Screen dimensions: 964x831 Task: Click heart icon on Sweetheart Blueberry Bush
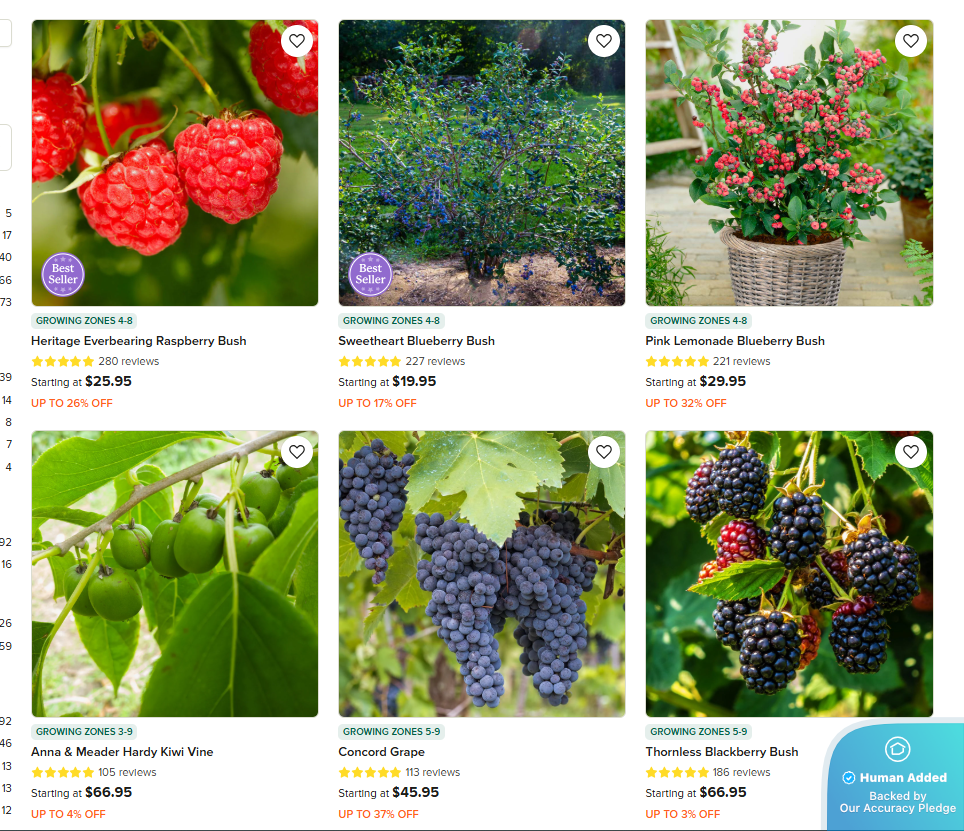coord(604,41)
